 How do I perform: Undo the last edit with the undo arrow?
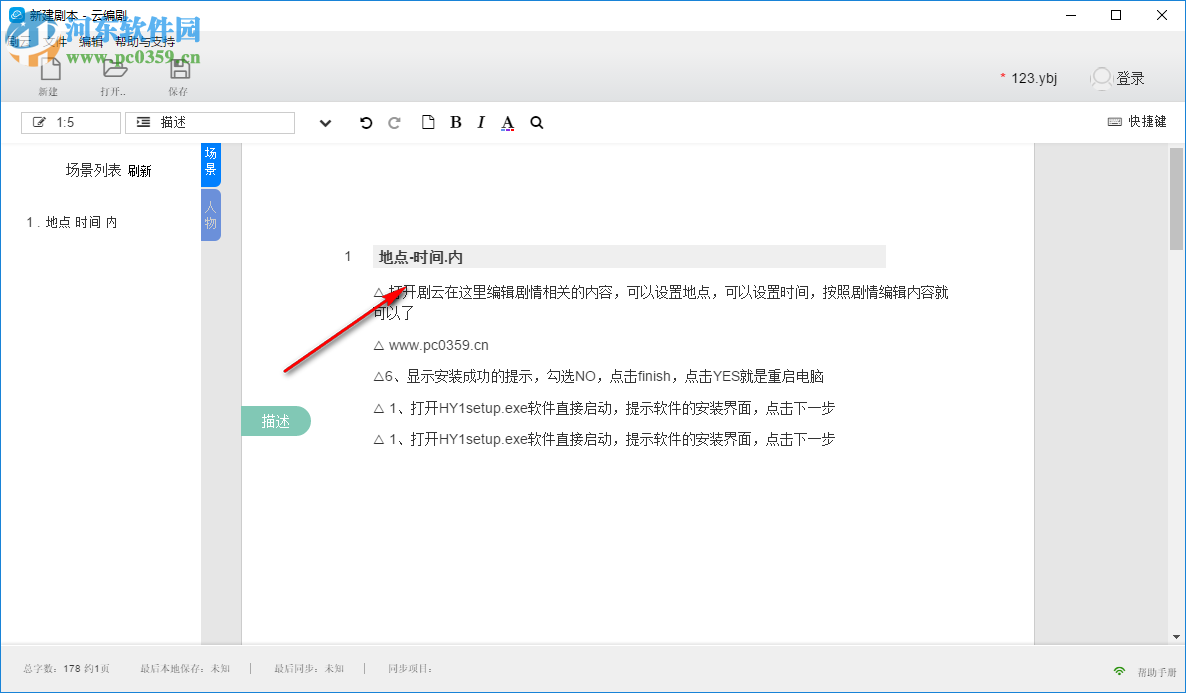pyautogui.click(x=366, y=122)
